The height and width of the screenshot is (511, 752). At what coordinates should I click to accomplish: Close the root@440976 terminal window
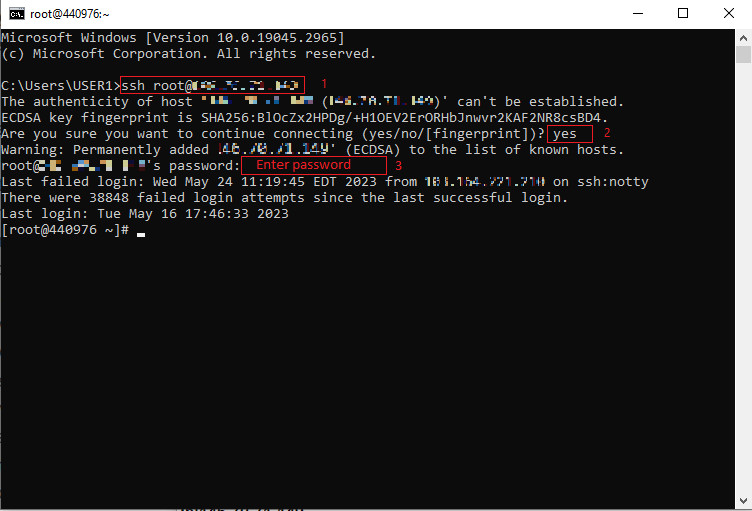[728, 13]
